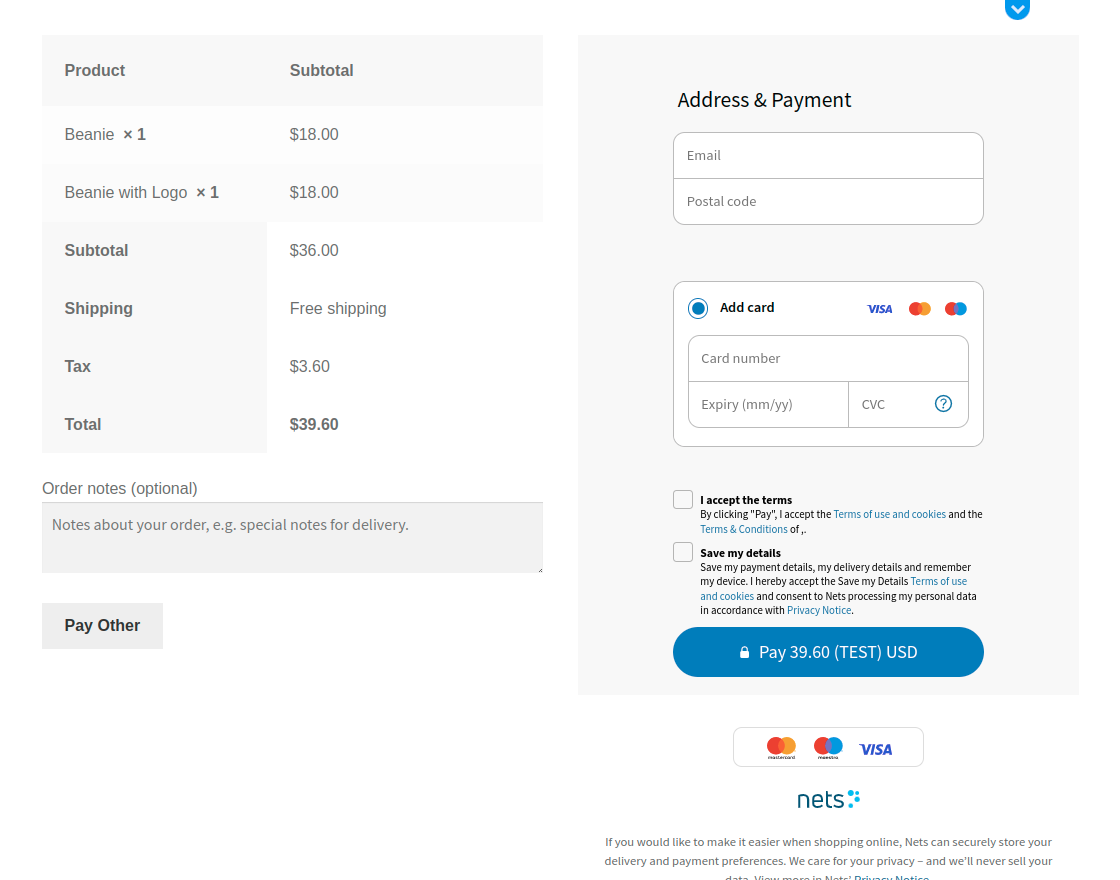The width and height of the screenshot is (1120, 880).
Task: Open the CVC help question mark icon
Action: coord(942,404)
